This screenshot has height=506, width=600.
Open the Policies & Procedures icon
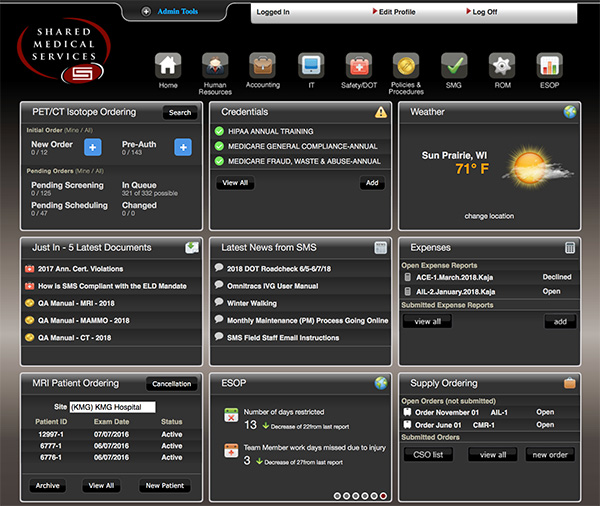pos(406,65)
